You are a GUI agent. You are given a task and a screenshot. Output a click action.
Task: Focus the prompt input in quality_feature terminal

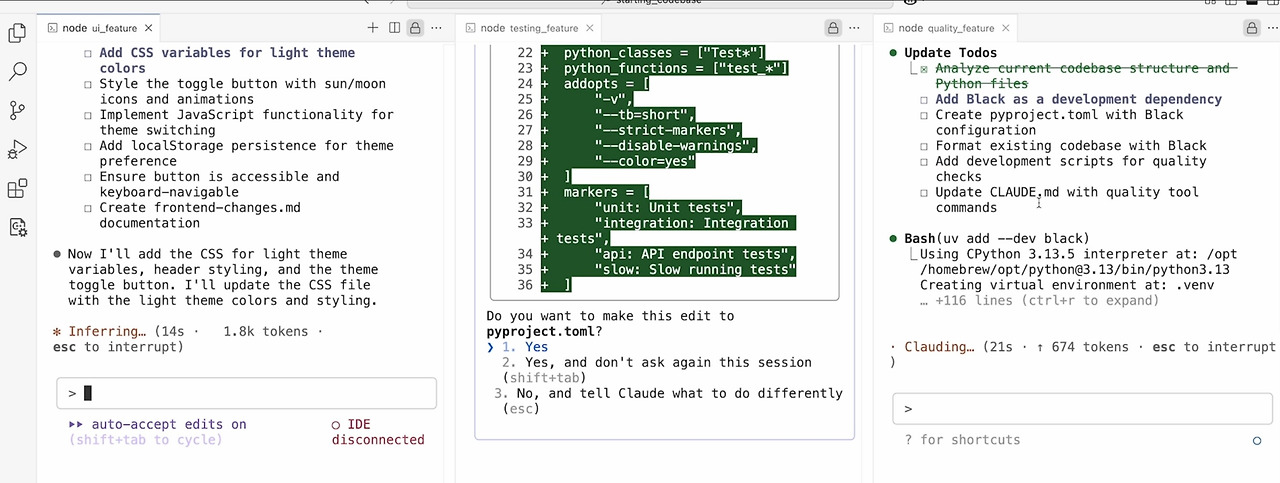(x=1082, y=409)
